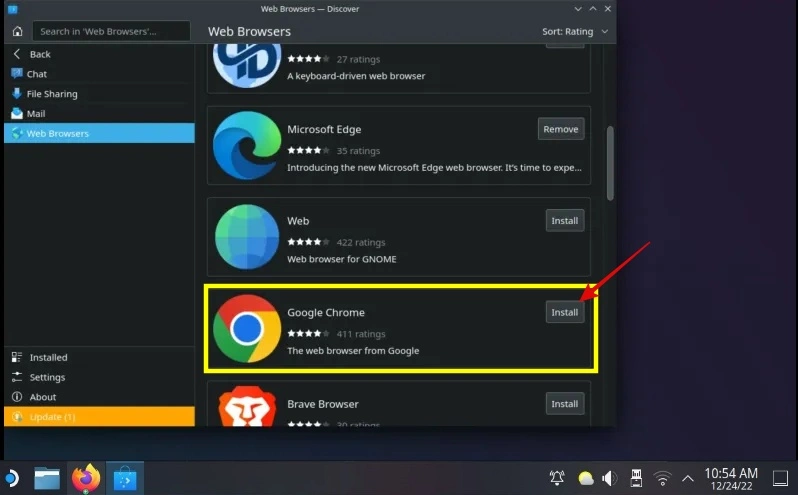Click the Settings sliders icon

click(17, 377)
